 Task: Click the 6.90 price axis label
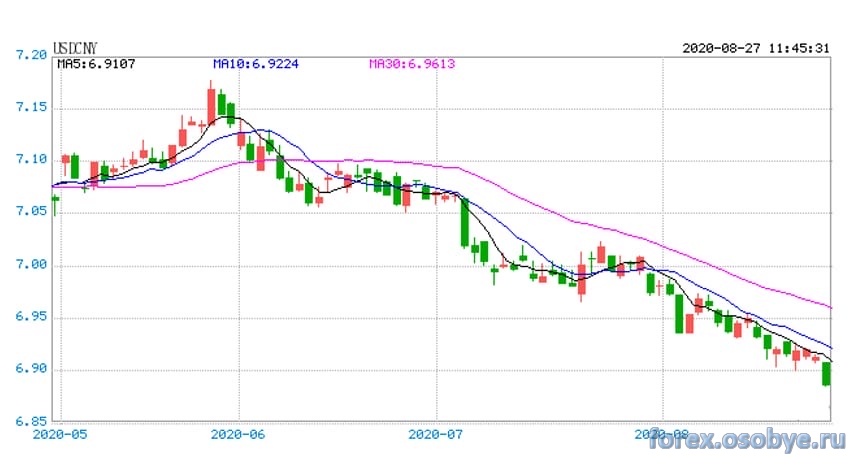click(x=31, y=369)
